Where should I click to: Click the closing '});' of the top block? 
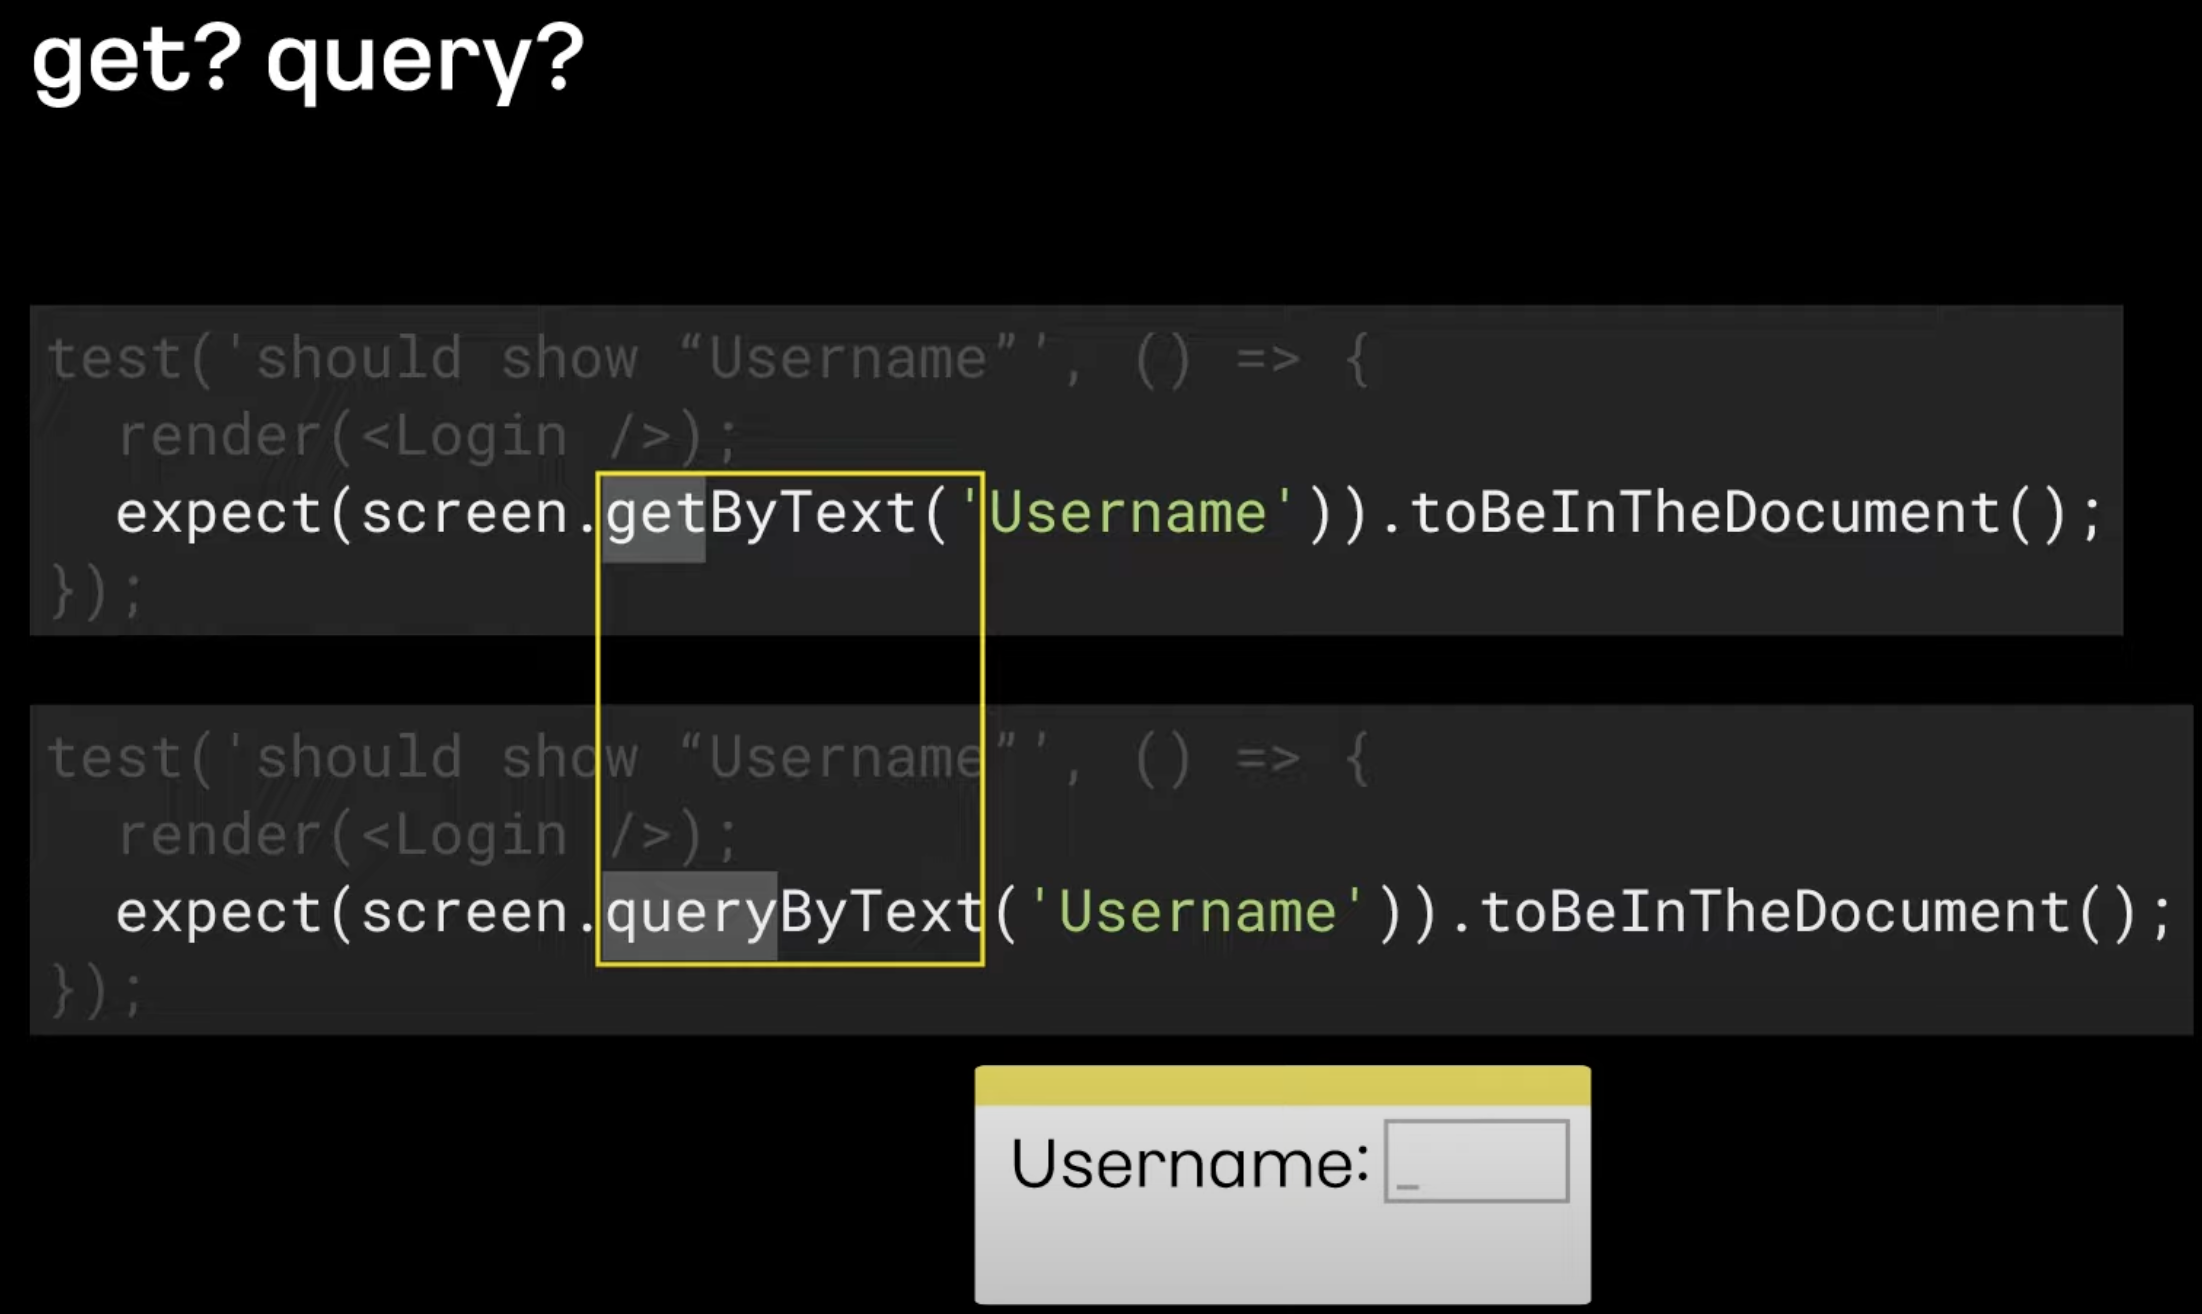click(x=96, y=592)
